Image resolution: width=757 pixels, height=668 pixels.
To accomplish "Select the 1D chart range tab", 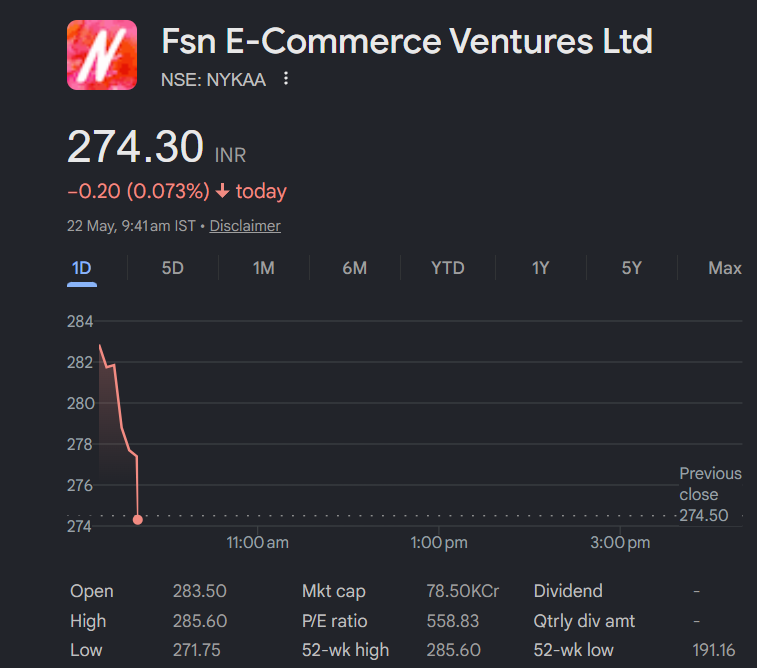I will pos(82,268).
